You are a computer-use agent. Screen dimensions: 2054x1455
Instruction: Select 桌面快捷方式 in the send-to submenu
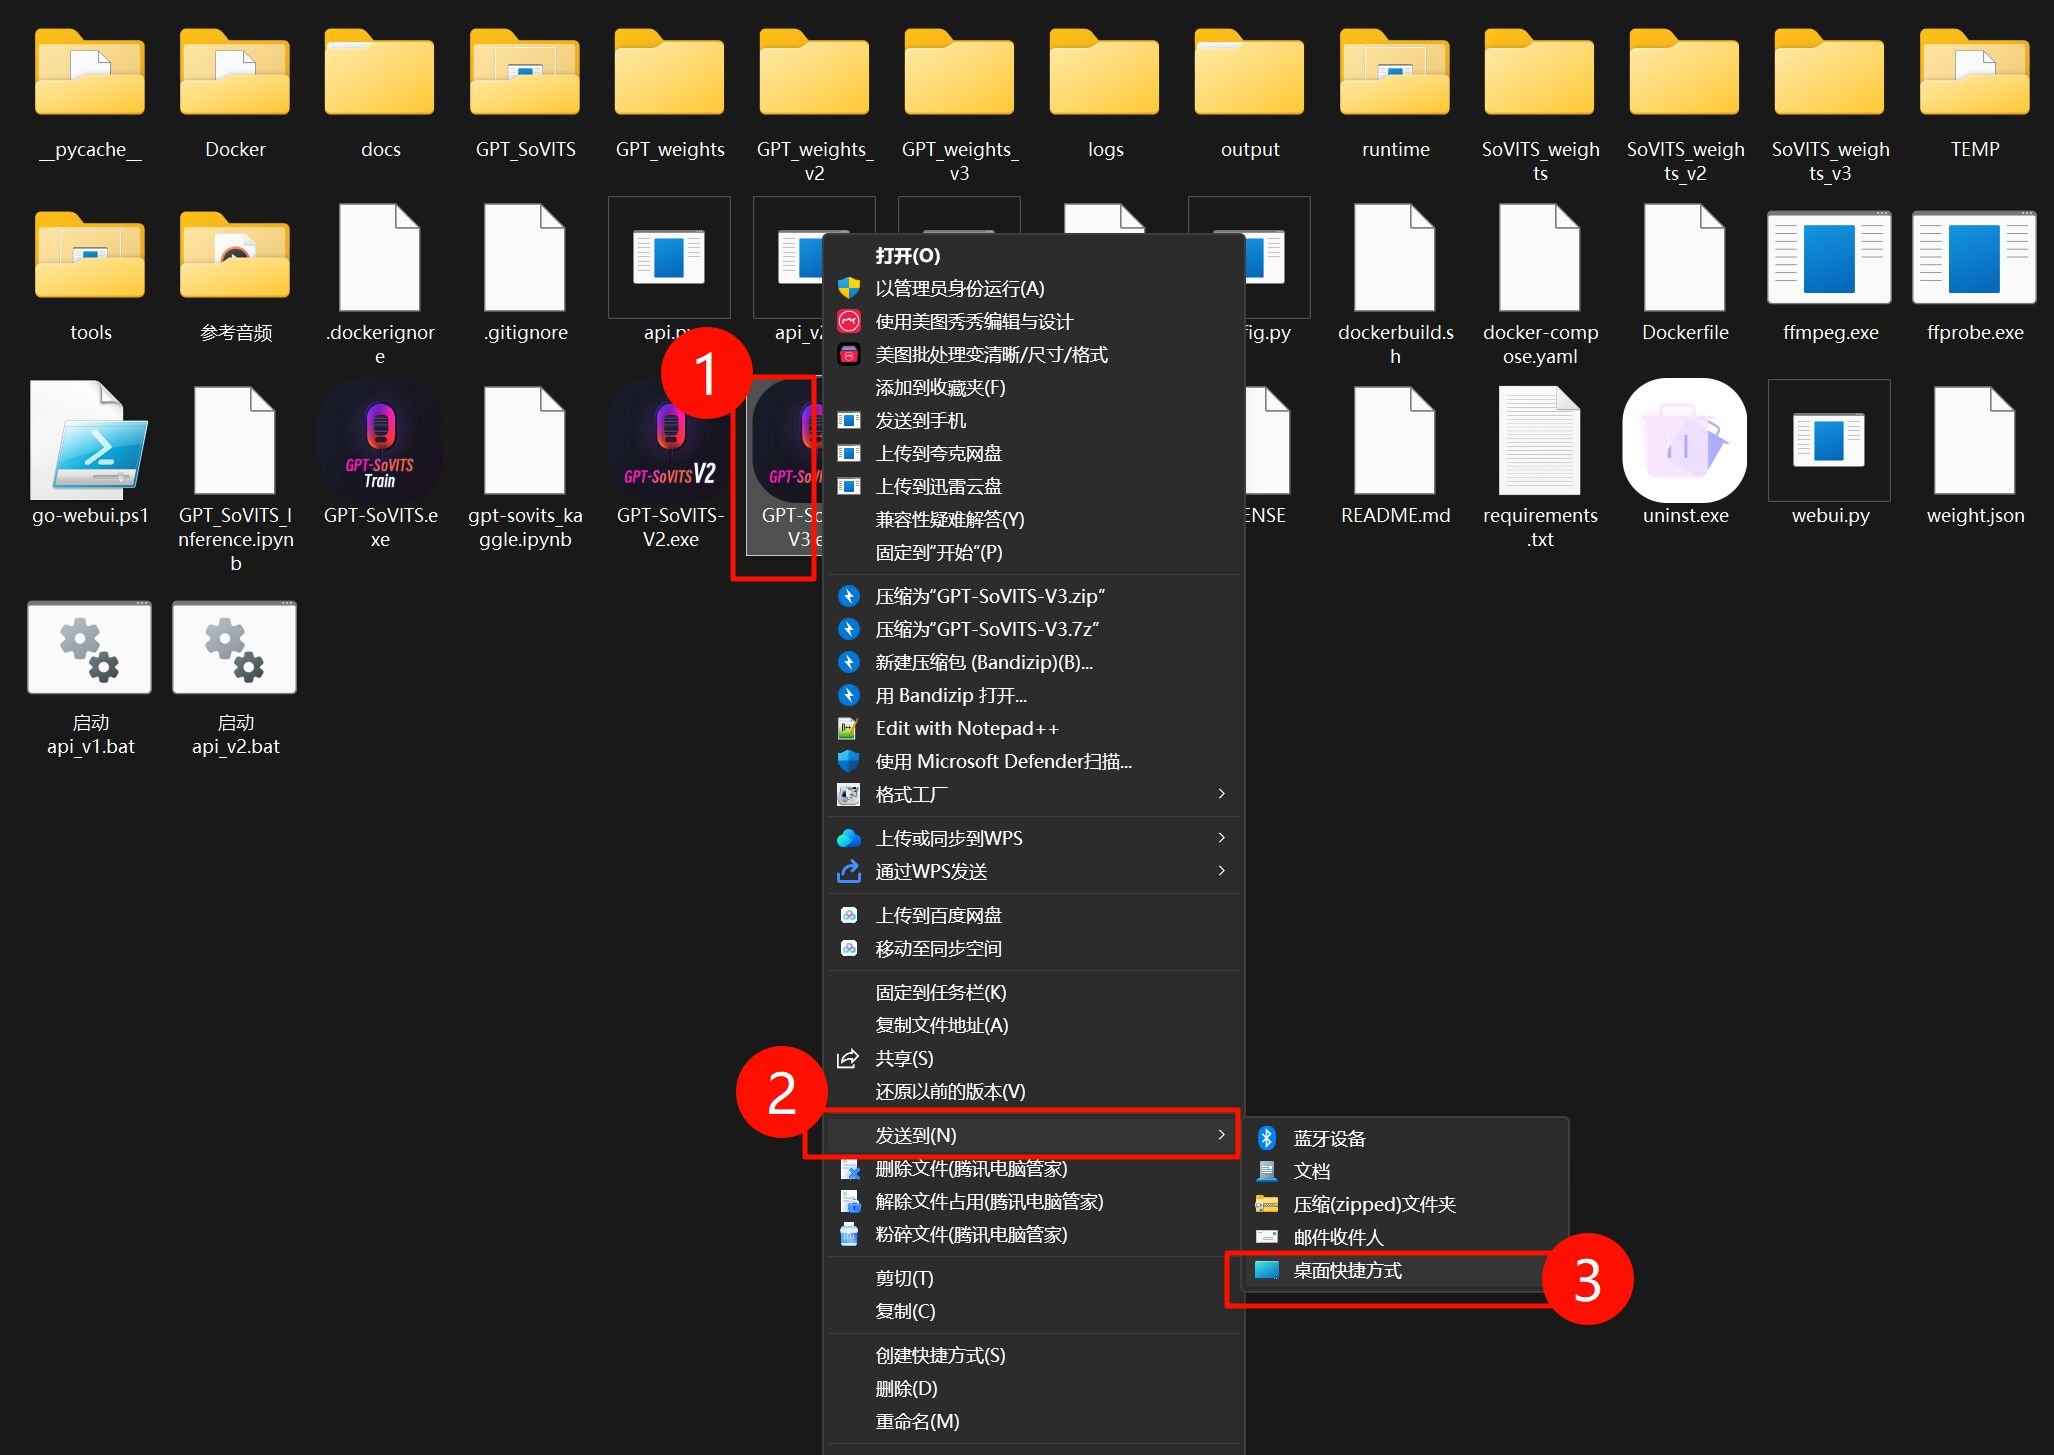click(1348, 1270)
